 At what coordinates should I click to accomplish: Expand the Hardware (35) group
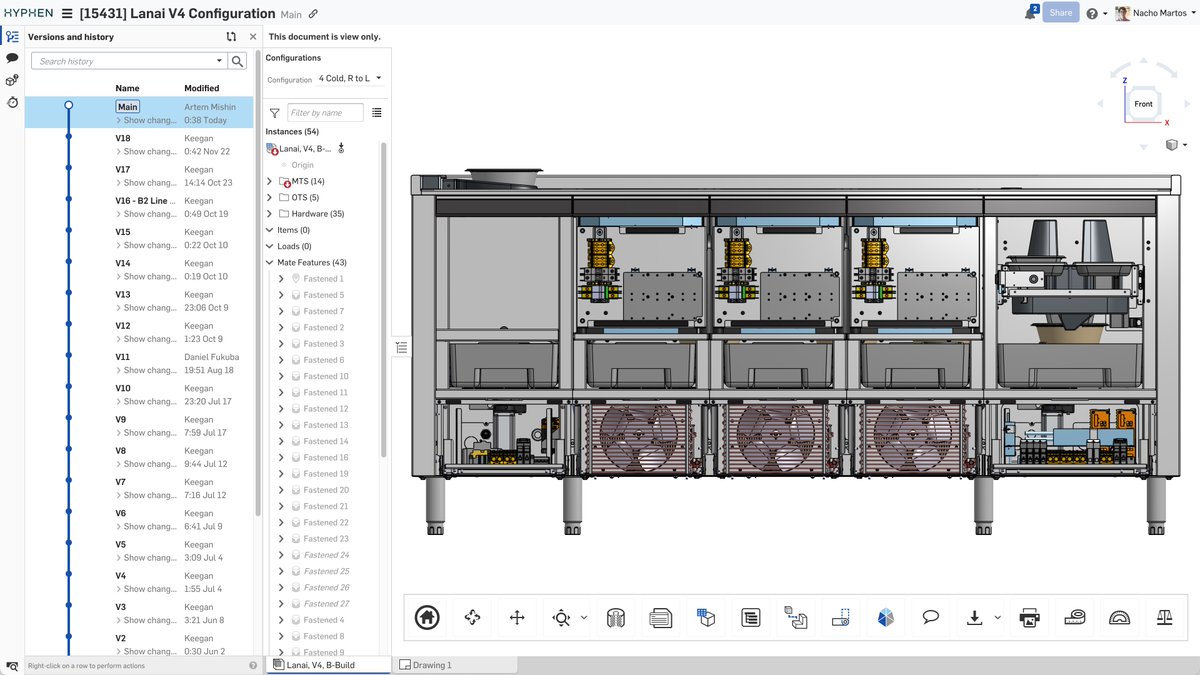[x=268, y=213]
